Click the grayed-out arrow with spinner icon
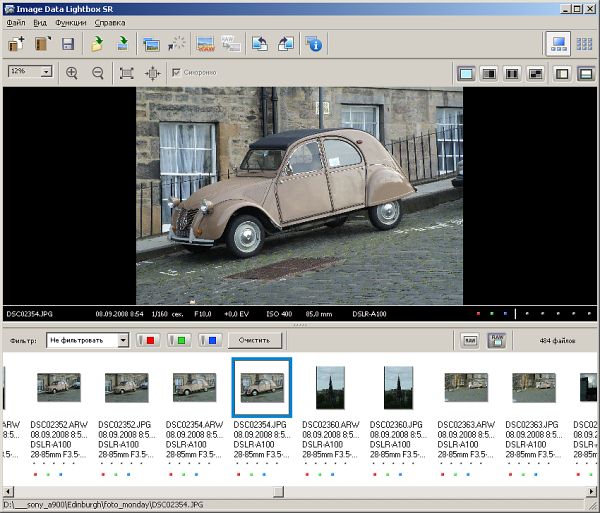 [176, 44]
